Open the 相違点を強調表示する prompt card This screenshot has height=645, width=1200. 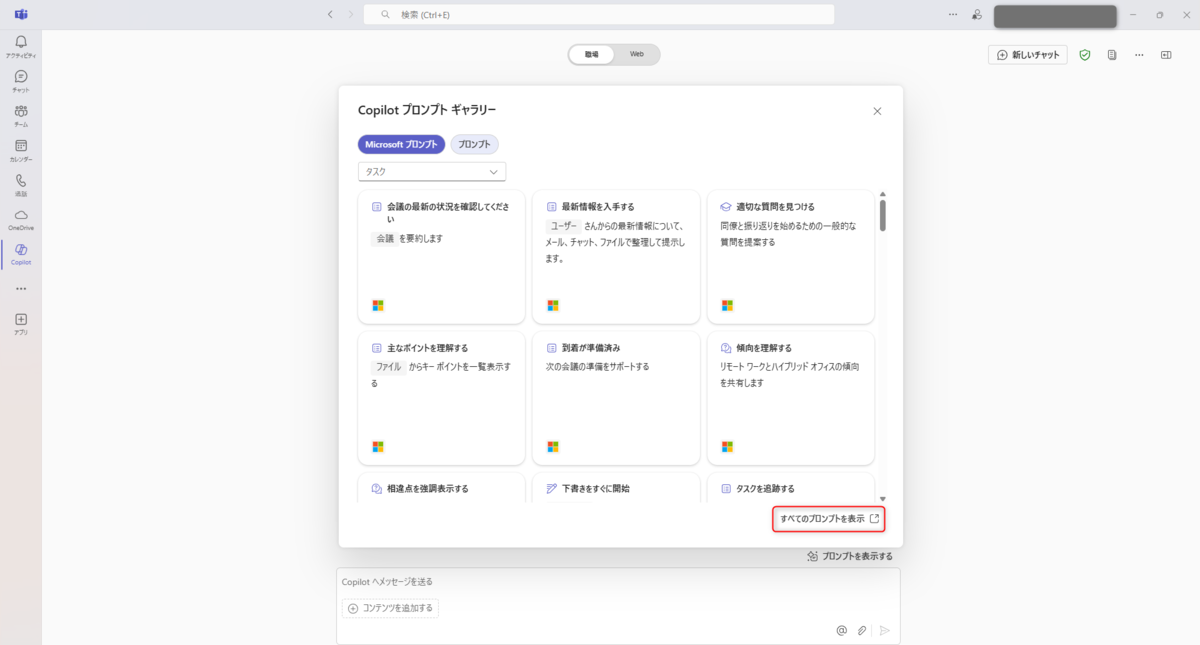(x=441, y=487)
